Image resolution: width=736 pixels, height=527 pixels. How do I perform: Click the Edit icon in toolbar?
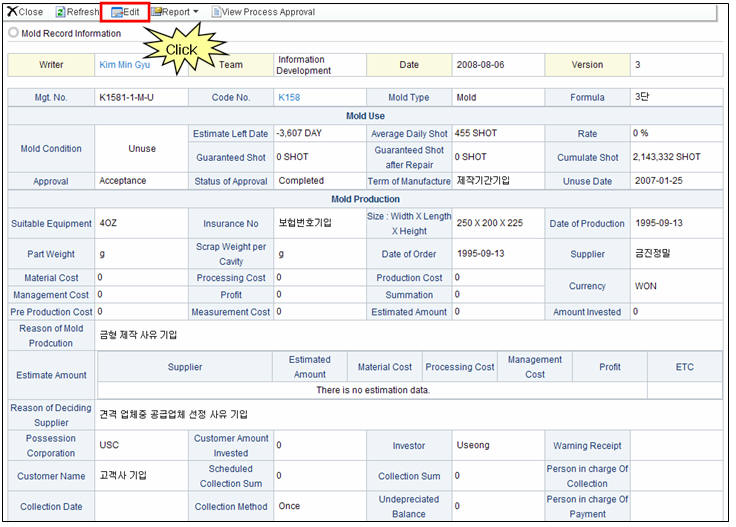point(115,12)
